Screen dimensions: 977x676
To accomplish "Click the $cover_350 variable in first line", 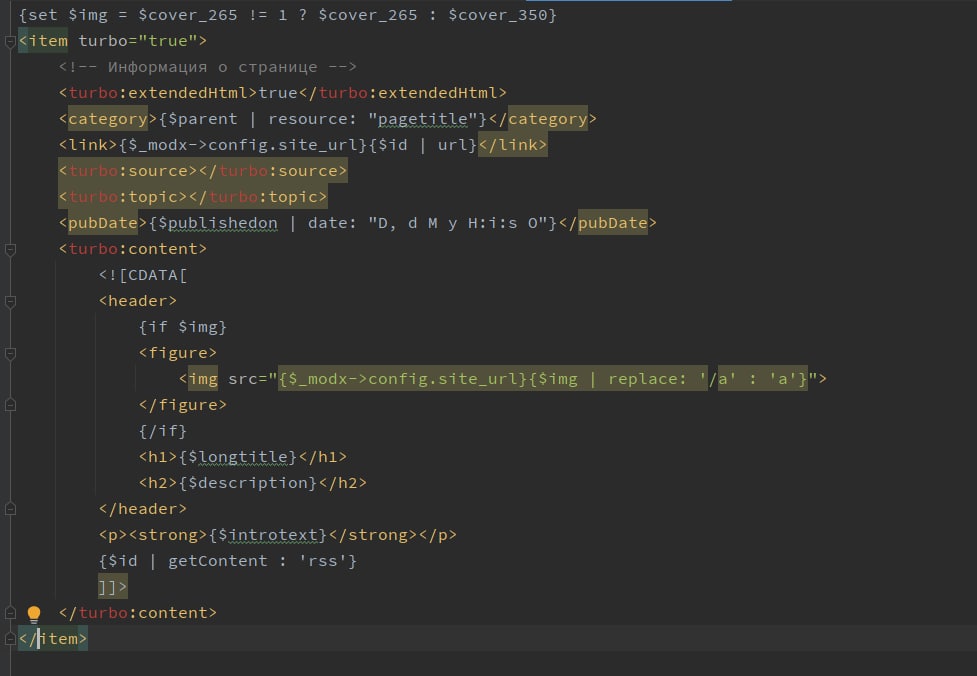I will pyautogui.click(x=497, y=15).
